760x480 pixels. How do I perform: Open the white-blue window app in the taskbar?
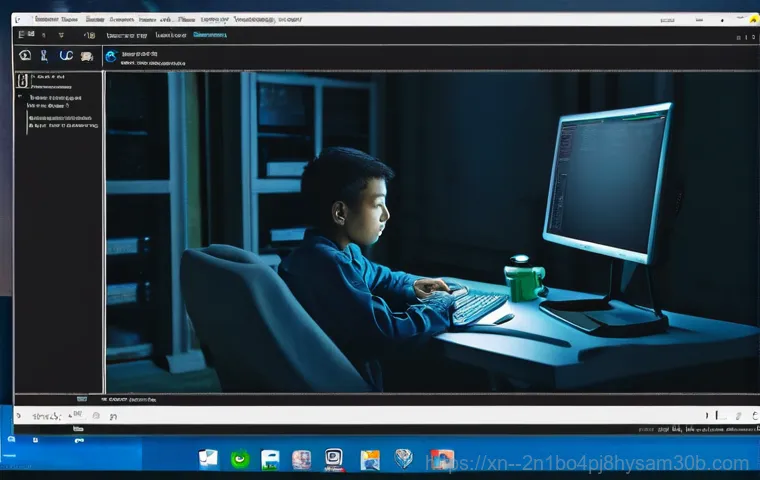(208, 459)
